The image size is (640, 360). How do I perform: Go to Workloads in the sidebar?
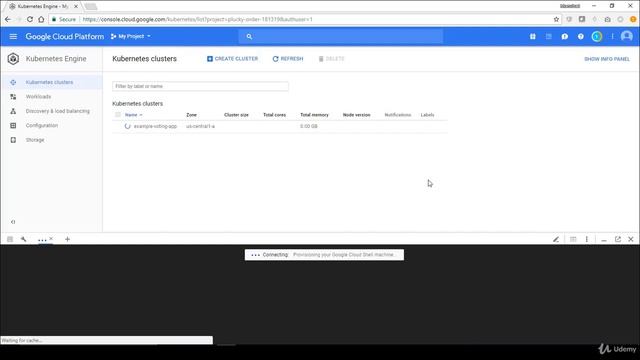coord(38,97)
